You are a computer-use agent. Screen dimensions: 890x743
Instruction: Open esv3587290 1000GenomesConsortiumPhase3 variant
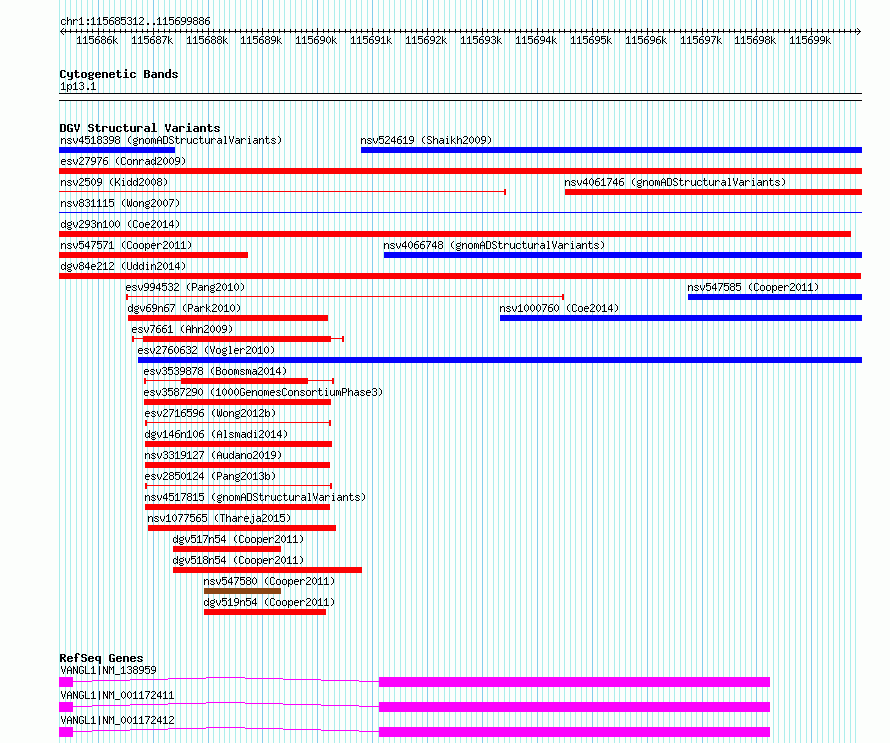coord(263,392)
